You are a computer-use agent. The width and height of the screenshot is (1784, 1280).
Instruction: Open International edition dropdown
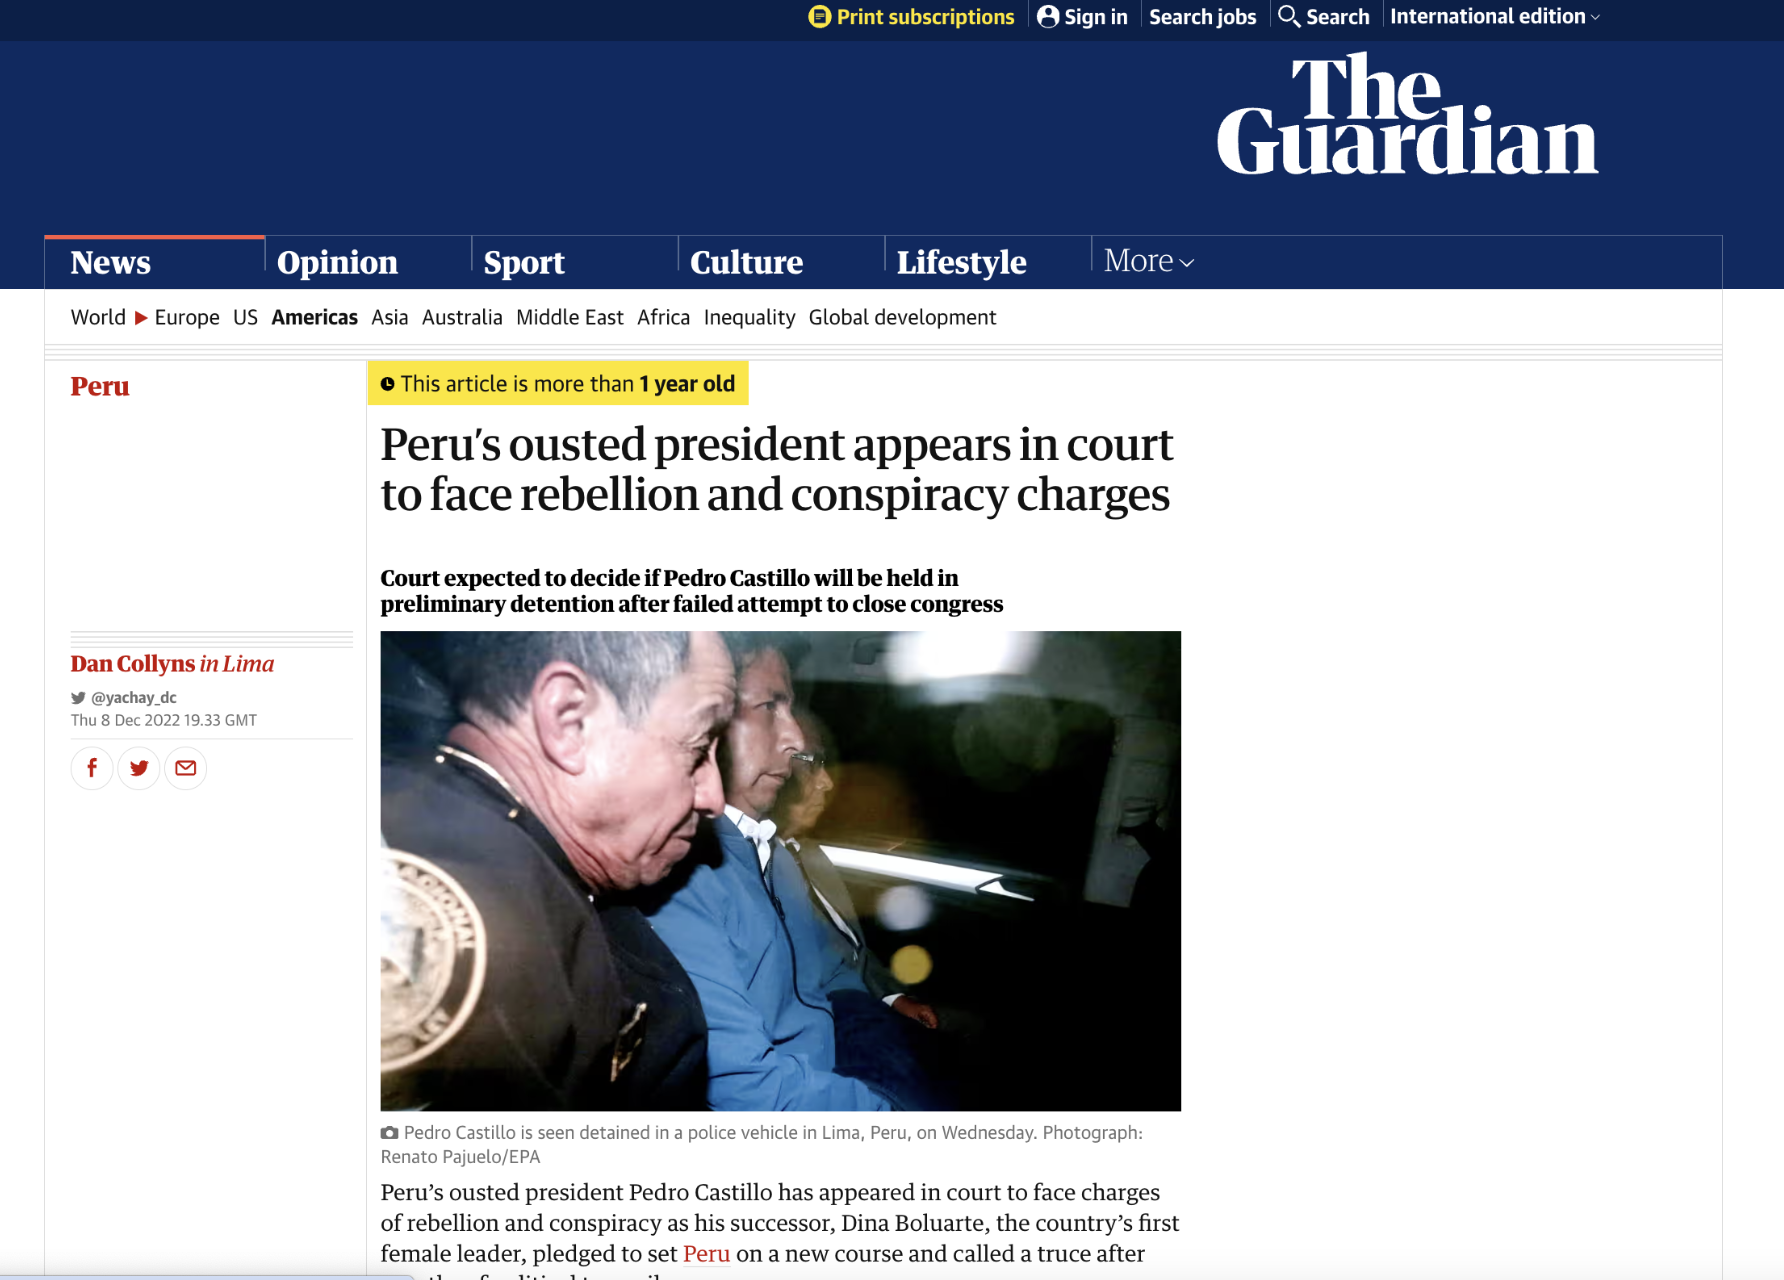tap(1495, 16)
